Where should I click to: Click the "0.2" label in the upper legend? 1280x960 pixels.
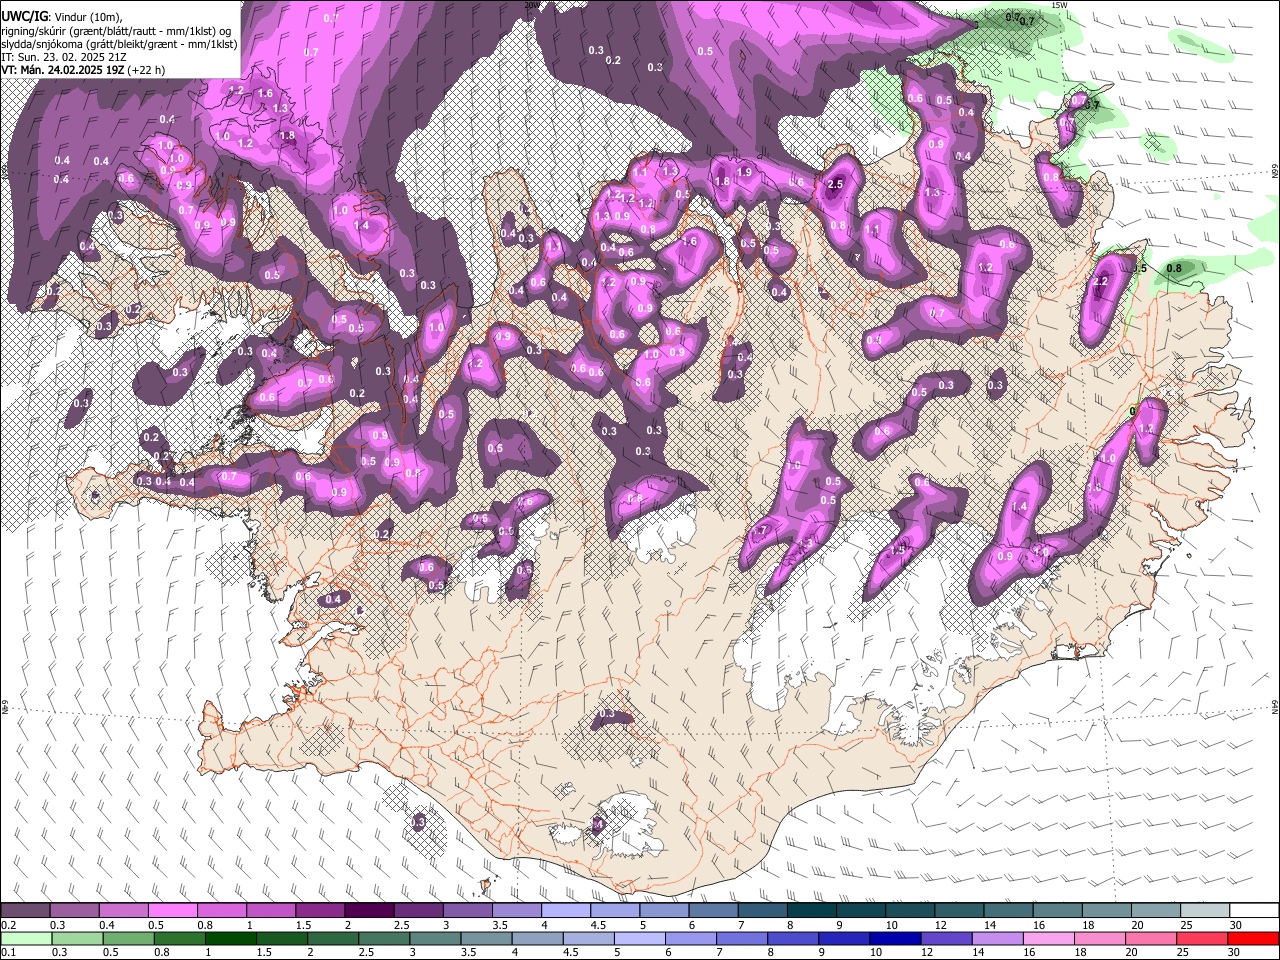8,926
